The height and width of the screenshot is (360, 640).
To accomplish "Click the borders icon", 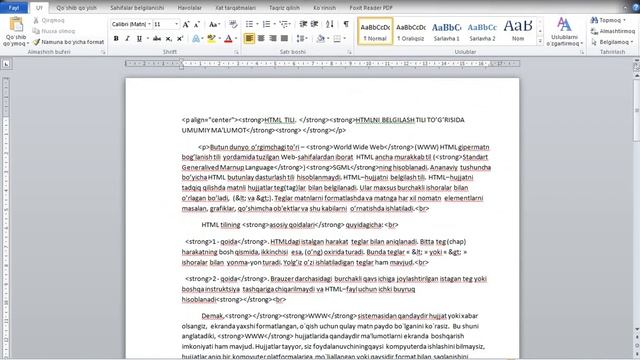I will coord(337,38).
